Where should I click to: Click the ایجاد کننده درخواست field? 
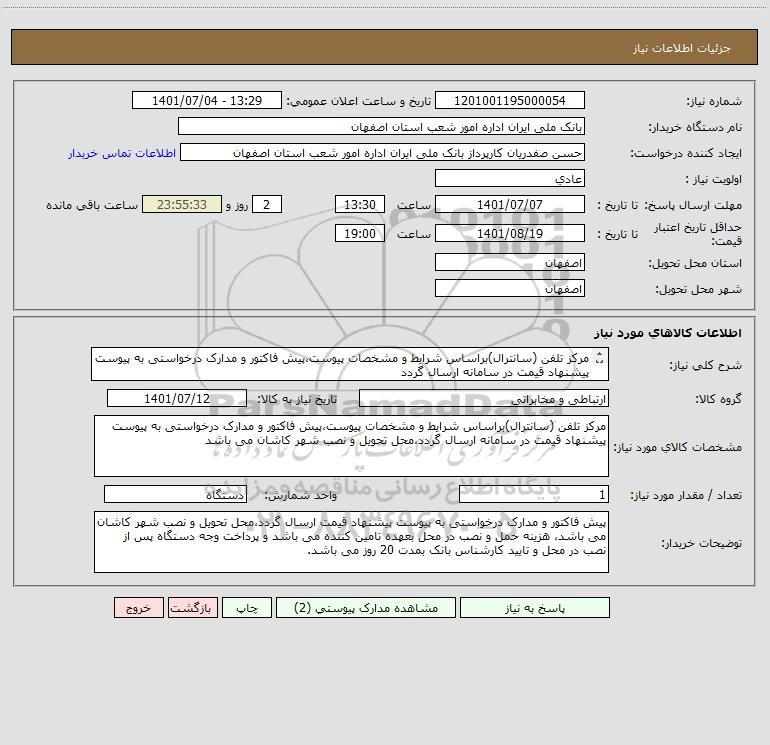coord(382,152)
